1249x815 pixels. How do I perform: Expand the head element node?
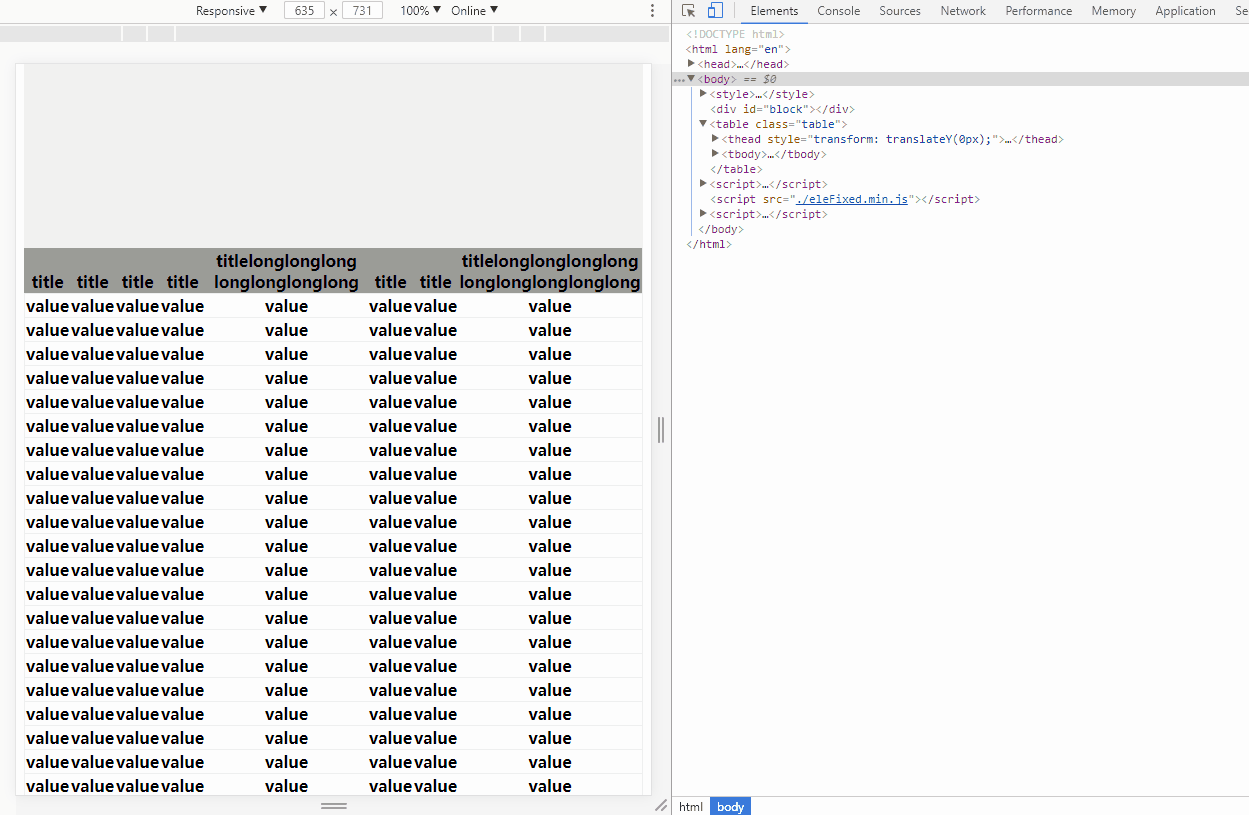tap(691, 64)
